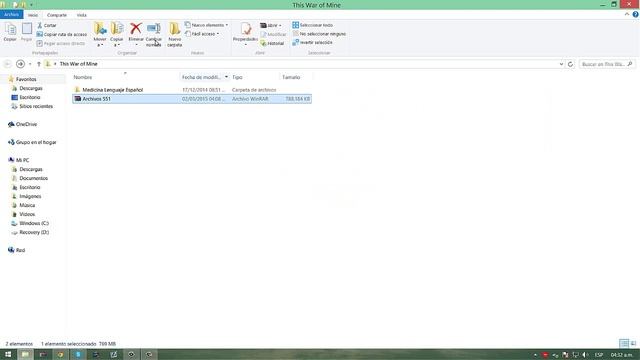Screen dimensions: 640x360
Task: Open Música under Mi PC
Action: click(x=27, y=205)
